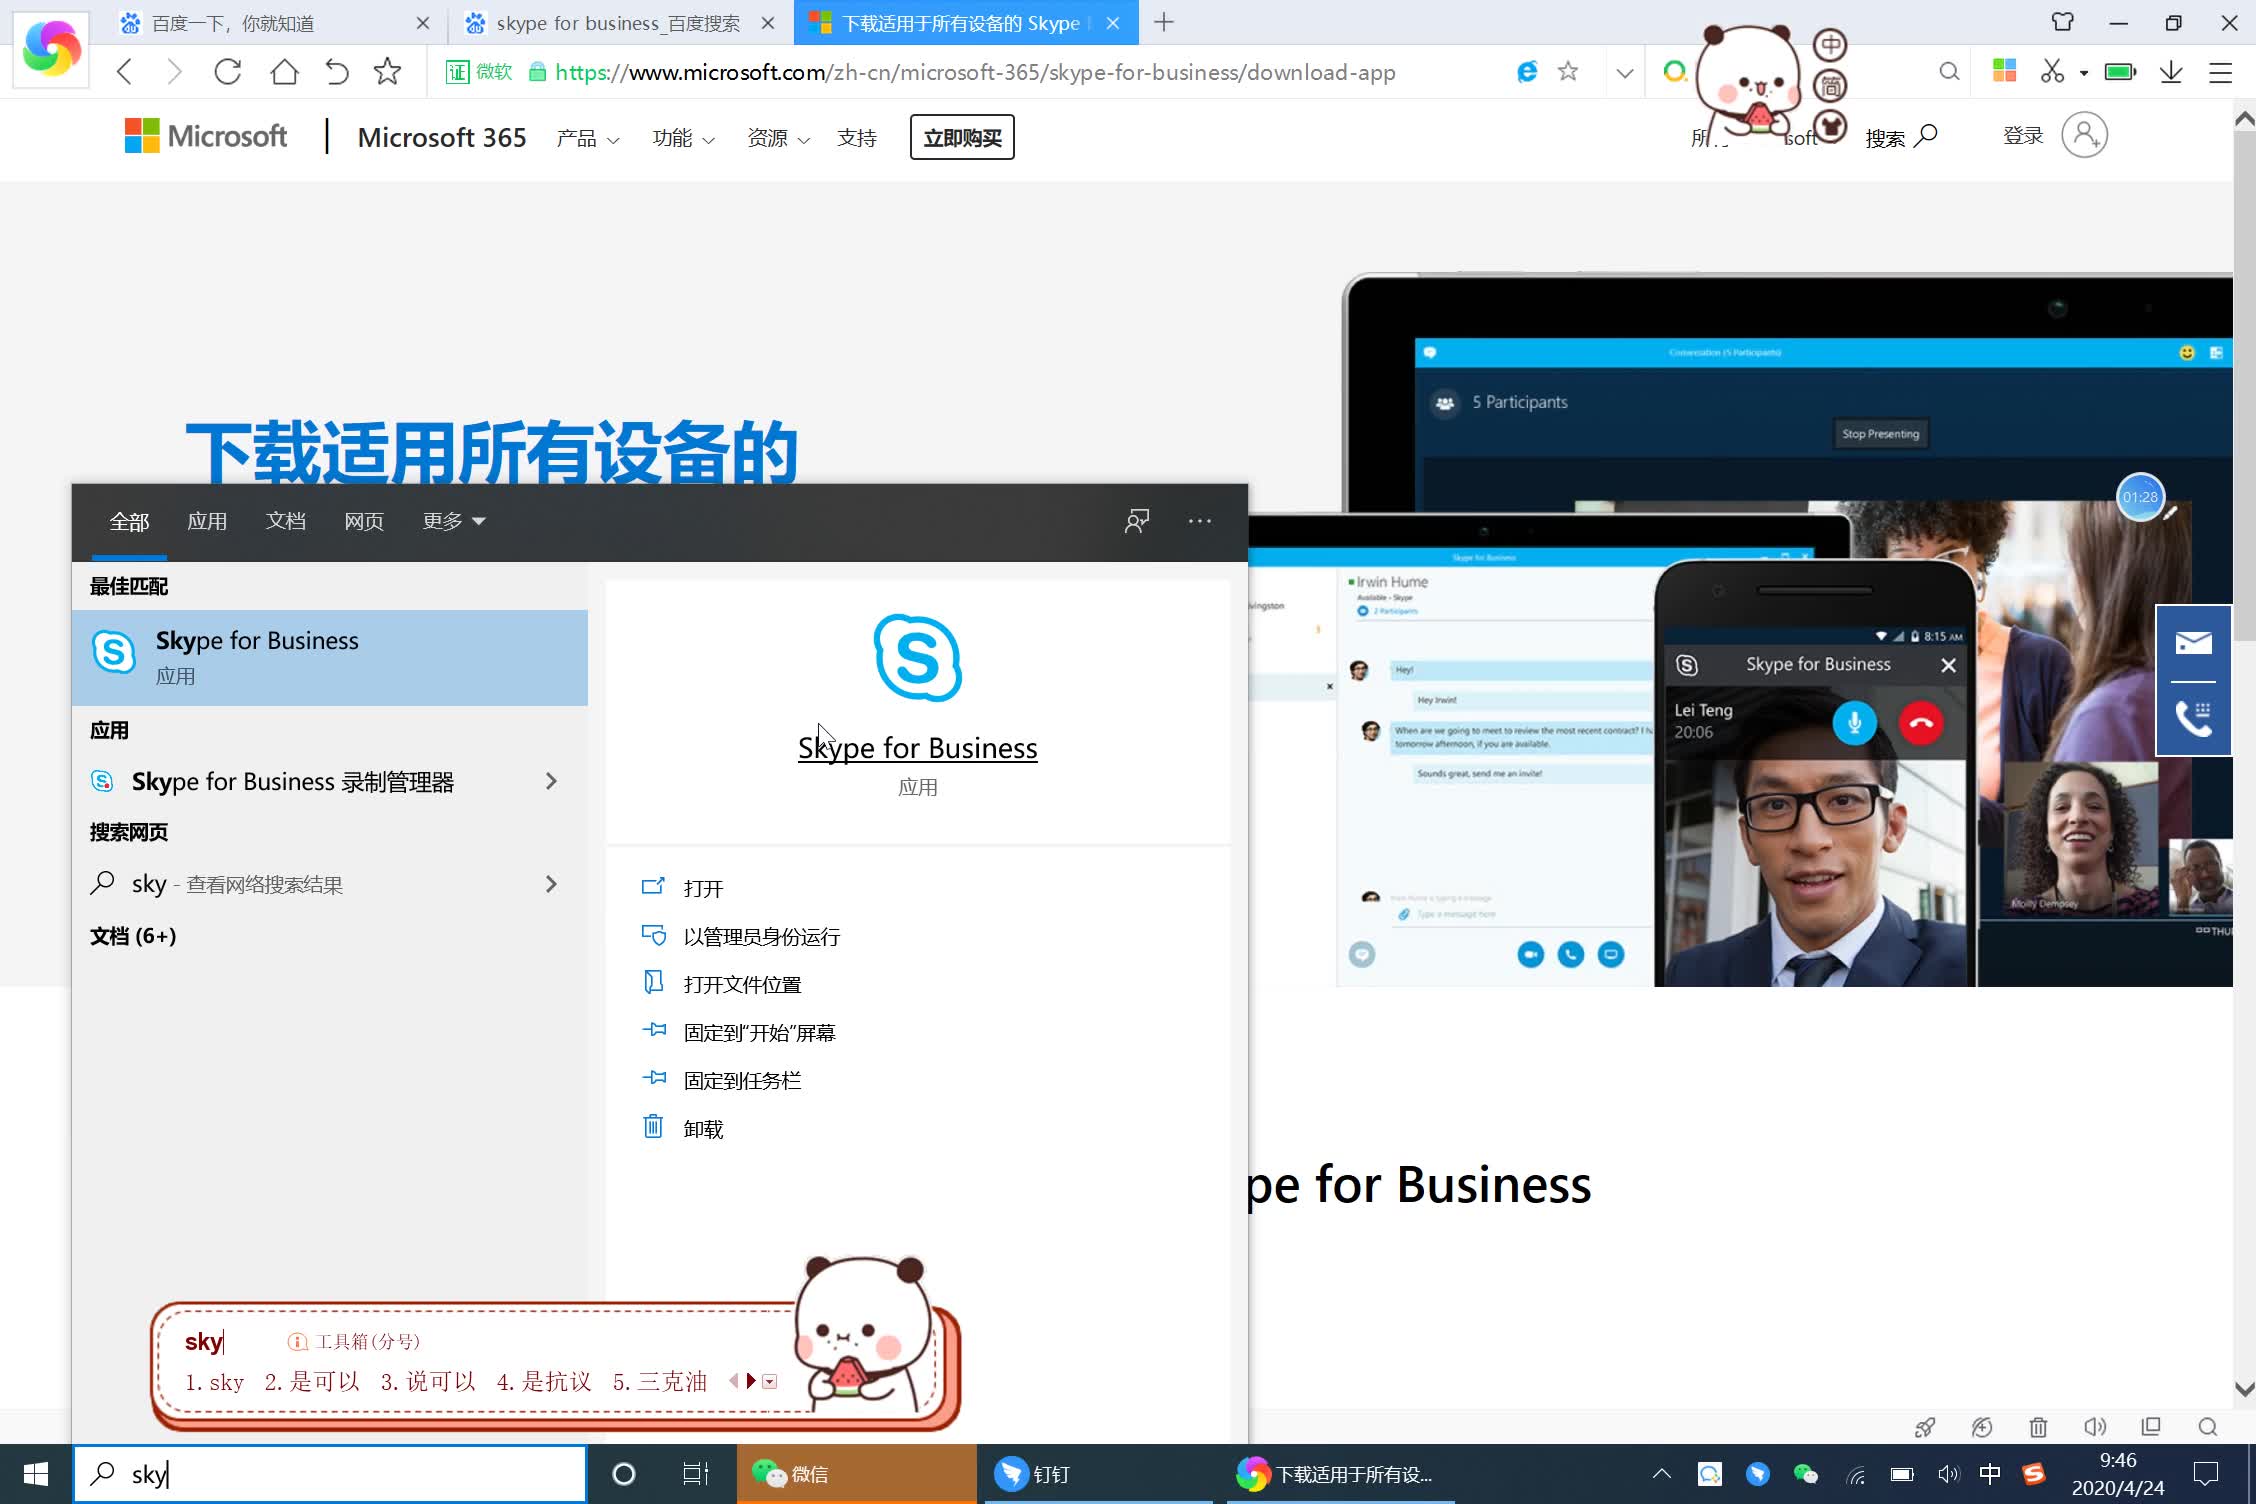Click the 立即购买 button
This screenshot has height=1504, width=2256.
(962, 137)
